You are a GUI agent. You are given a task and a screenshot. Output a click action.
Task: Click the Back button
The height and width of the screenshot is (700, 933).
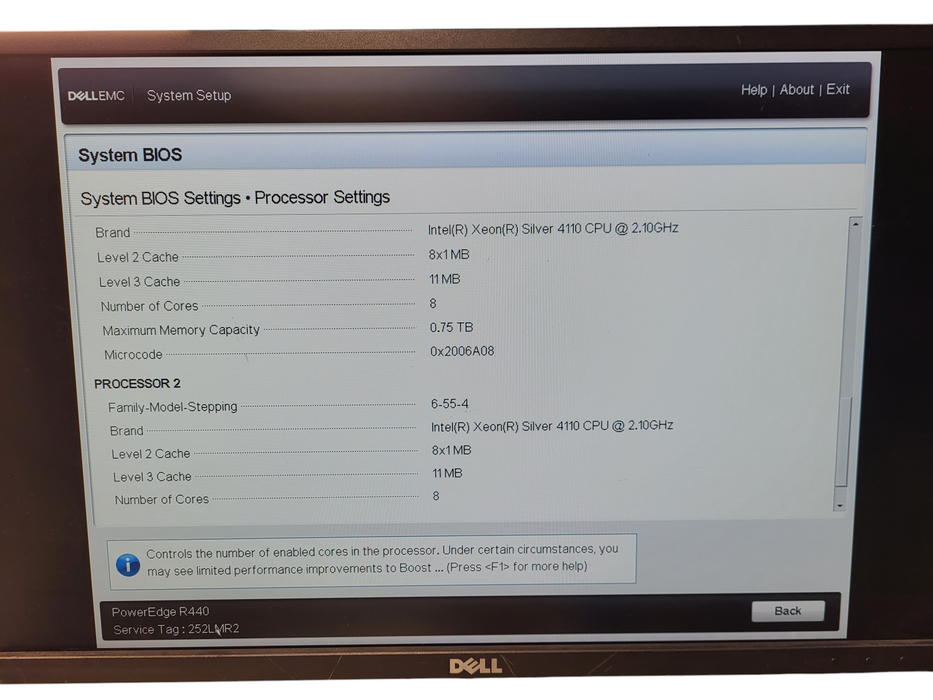click(787, 611)
